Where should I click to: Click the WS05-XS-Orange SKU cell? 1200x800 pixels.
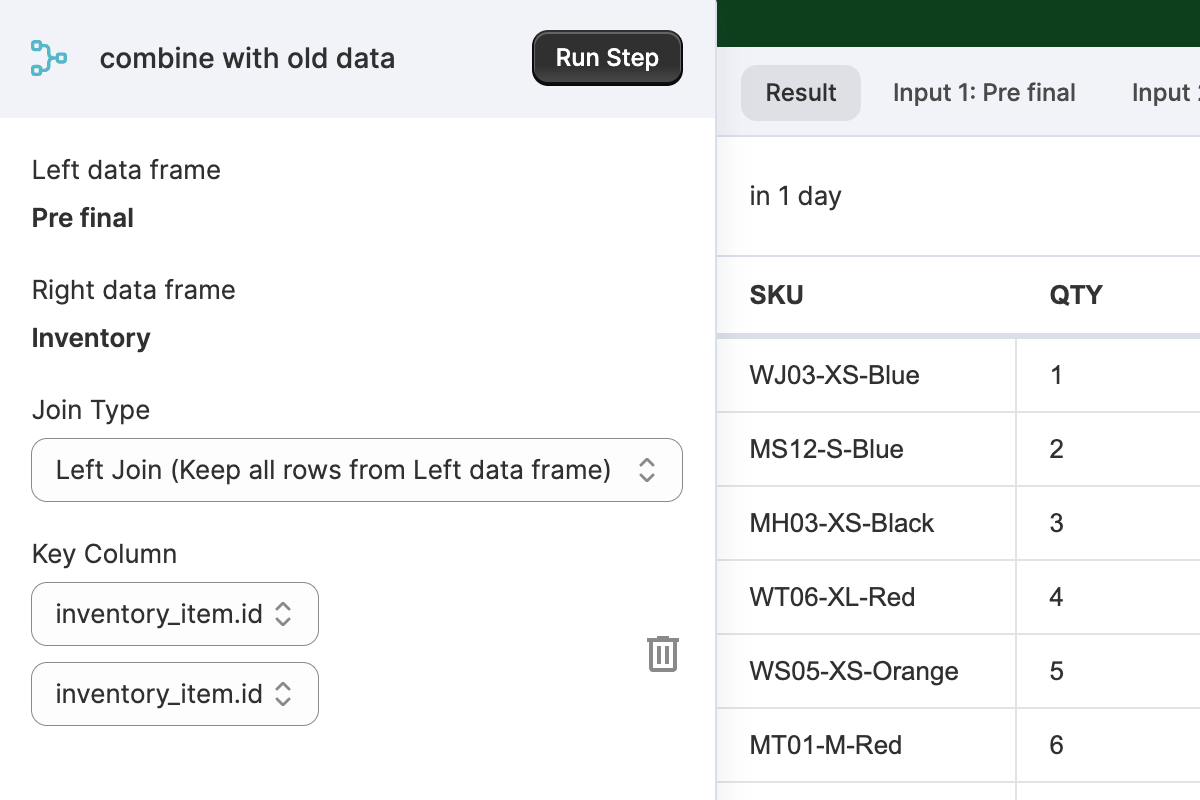[x=853, y=671]
